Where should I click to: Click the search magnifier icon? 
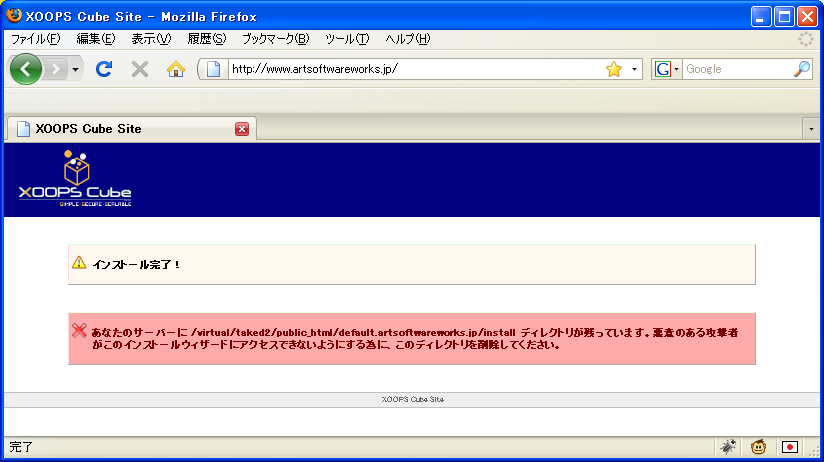[x=802, y=69]
